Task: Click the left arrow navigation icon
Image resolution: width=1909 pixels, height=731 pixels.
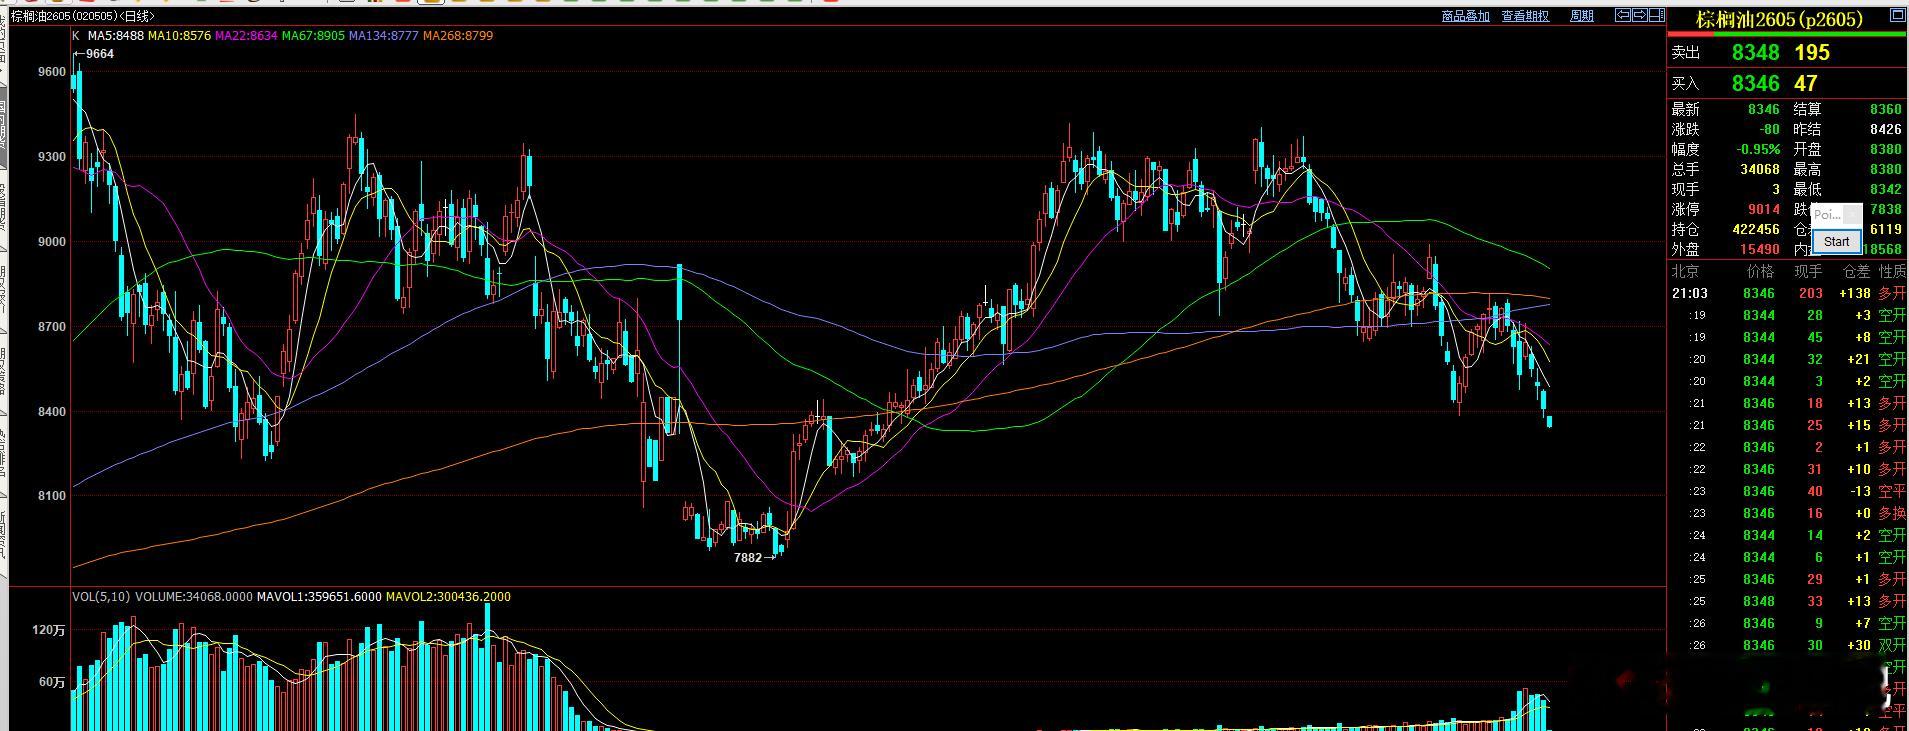Action: (x=1624, y=15)
